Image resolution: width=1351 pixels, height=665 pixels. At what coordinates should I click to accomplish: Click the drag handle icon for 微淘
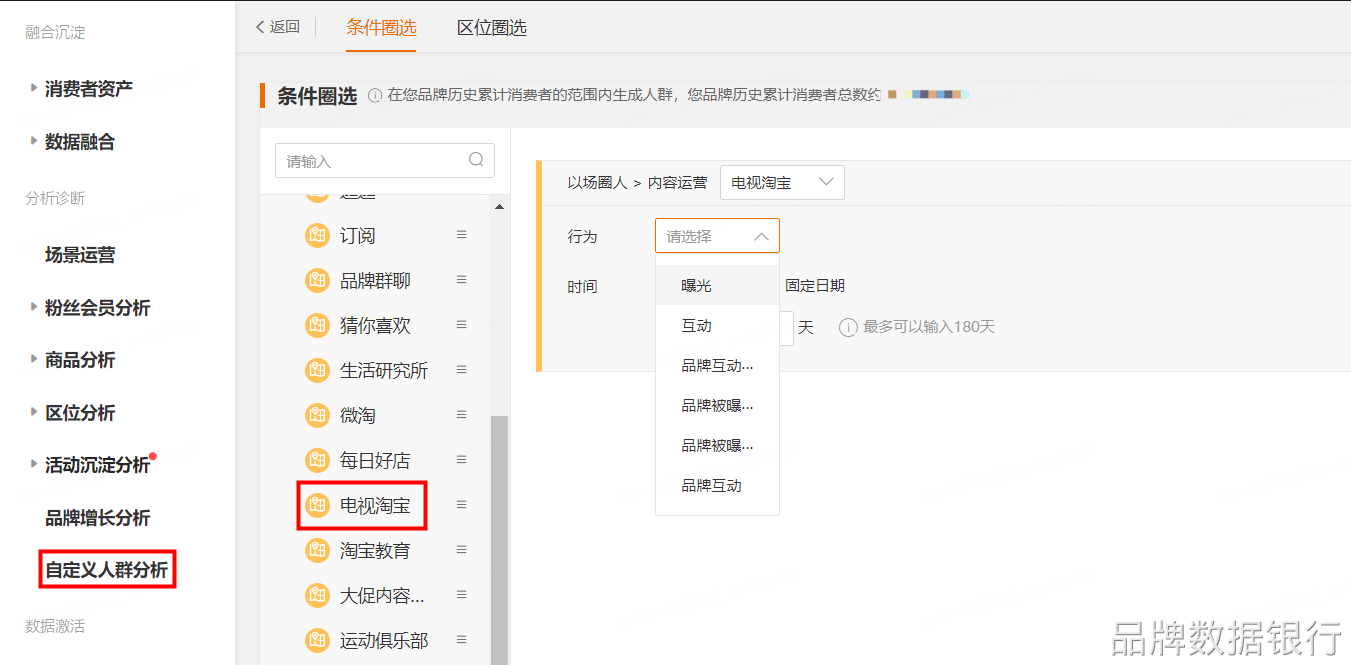pos(462,415)
